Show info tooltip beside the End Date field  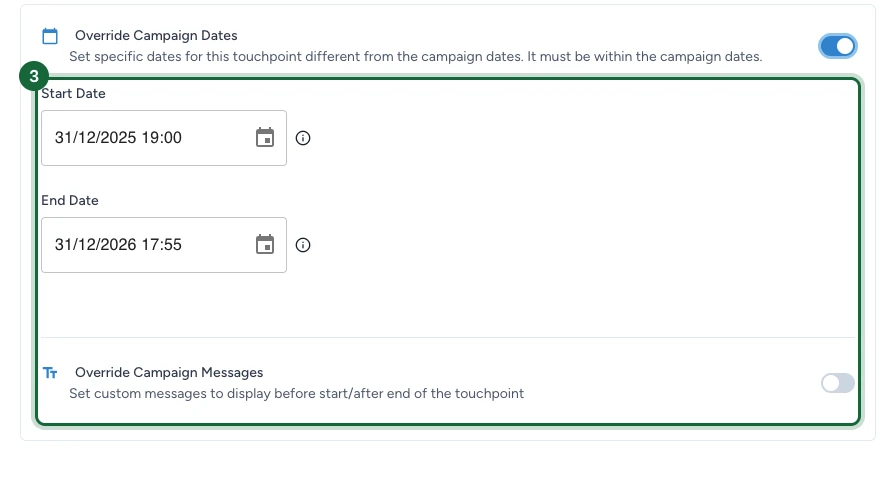(x=303, y=245)
